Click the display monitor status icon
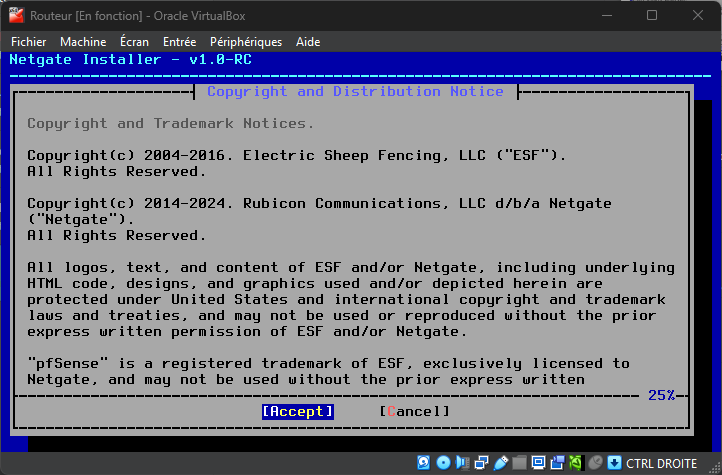Screen dimensions: 722x475 tap(539, 463)
